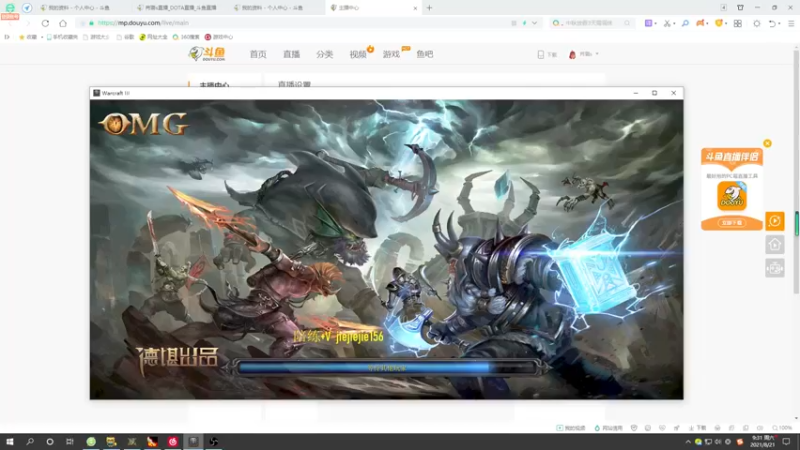Close the Douyu streaming companion ad

767,143
